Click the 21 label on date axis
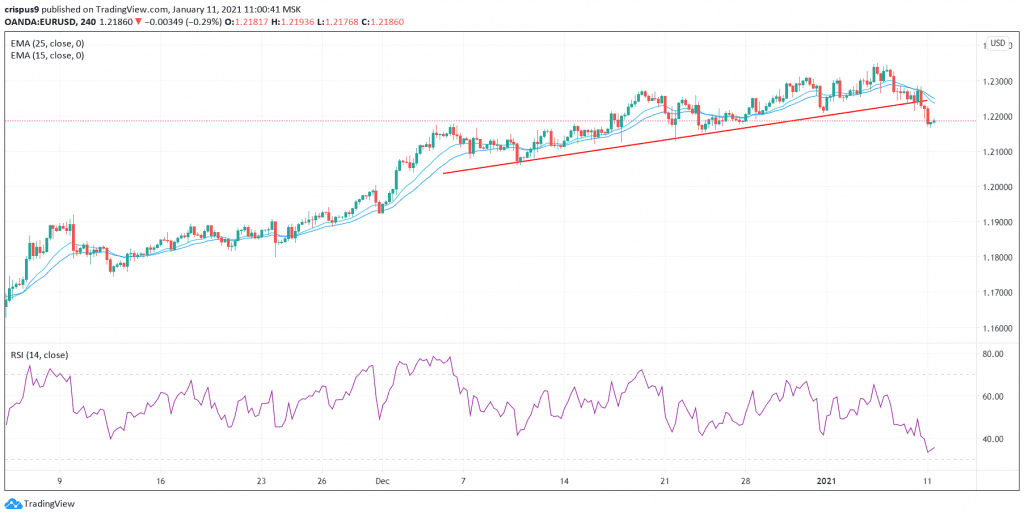Viewport: 1024px width, 517px height. pos(665,482)
